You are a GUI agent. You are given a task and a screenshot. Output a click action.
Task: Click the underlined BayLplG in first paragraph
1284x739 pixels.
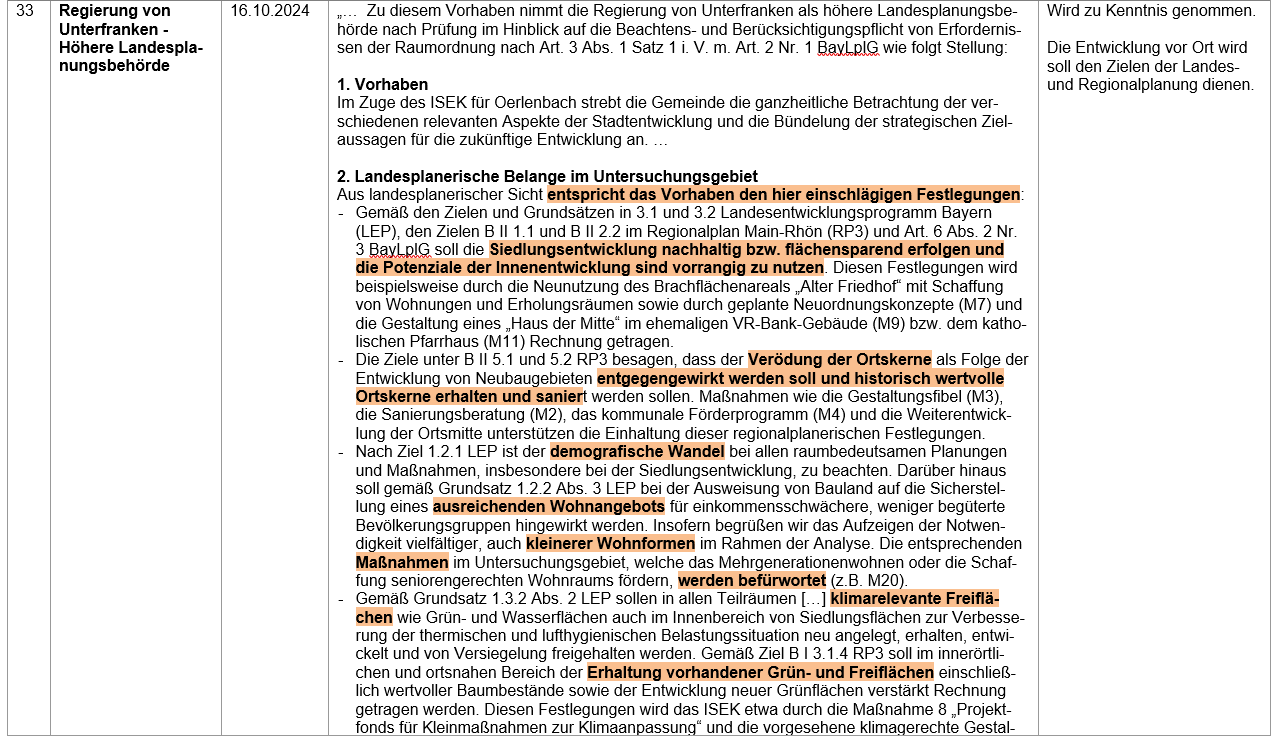tap(848, 47)
